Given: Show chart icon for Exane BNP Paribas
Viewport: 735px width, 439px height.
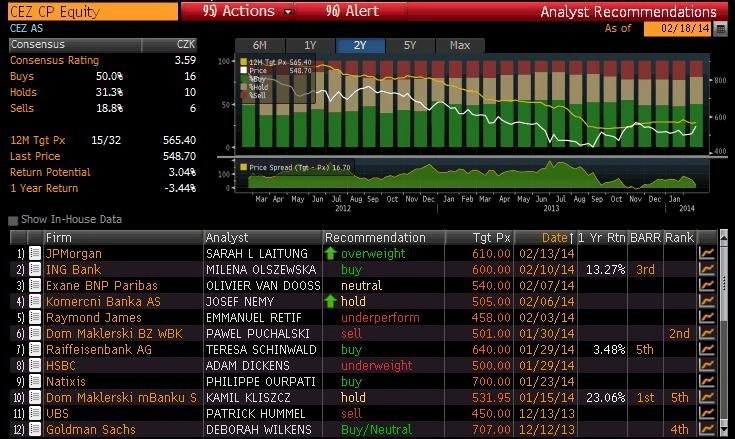Looking at the screenshot, I should tap(707, 285).
